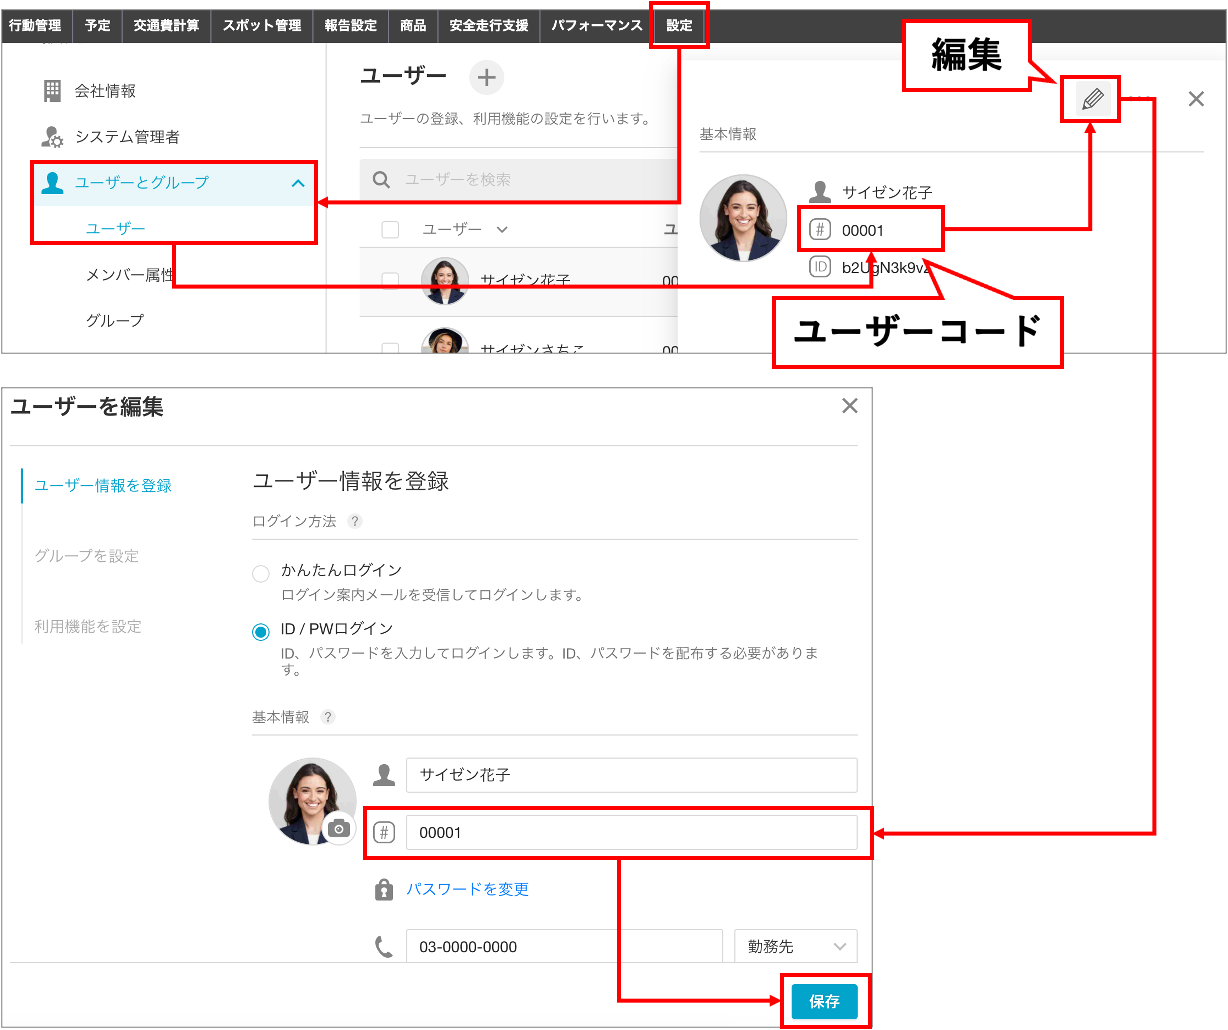Click the magnifier icon in user search box
Screen dimensions: 1228x1030
(x=381, y=180)
